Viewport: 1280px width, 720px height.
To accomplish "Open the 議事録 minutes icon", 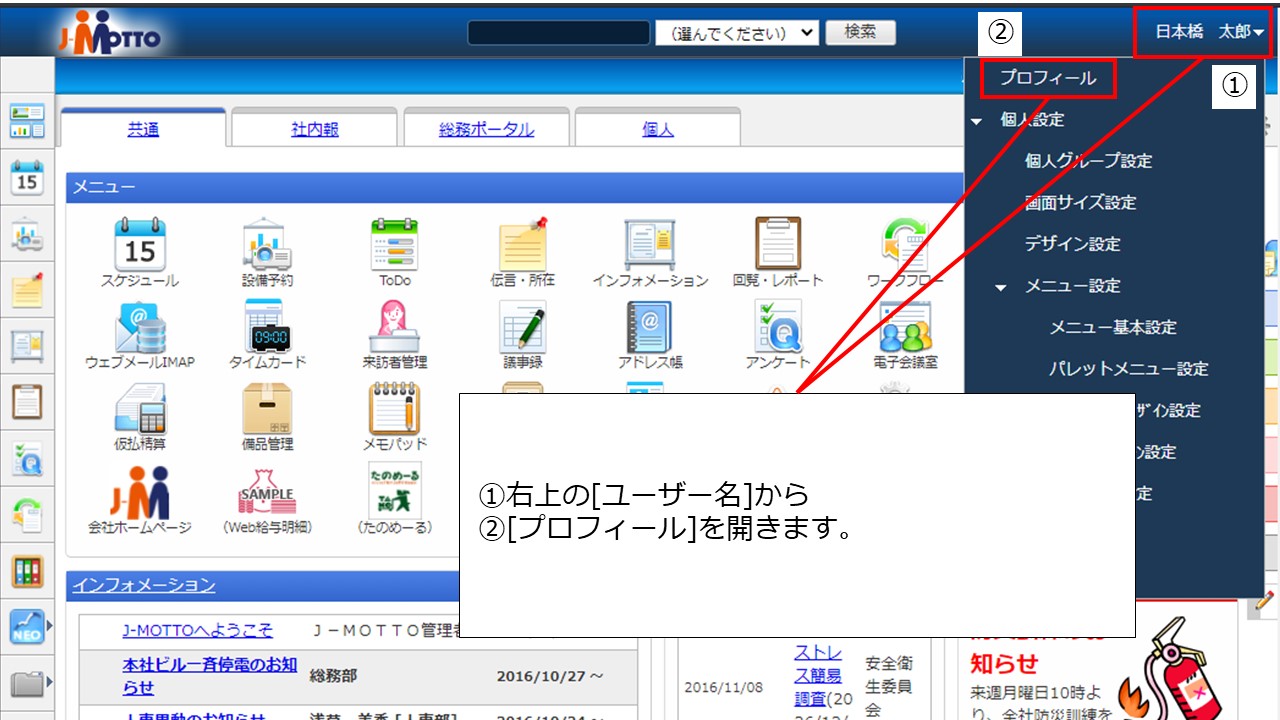I will [x=523, y=326].
